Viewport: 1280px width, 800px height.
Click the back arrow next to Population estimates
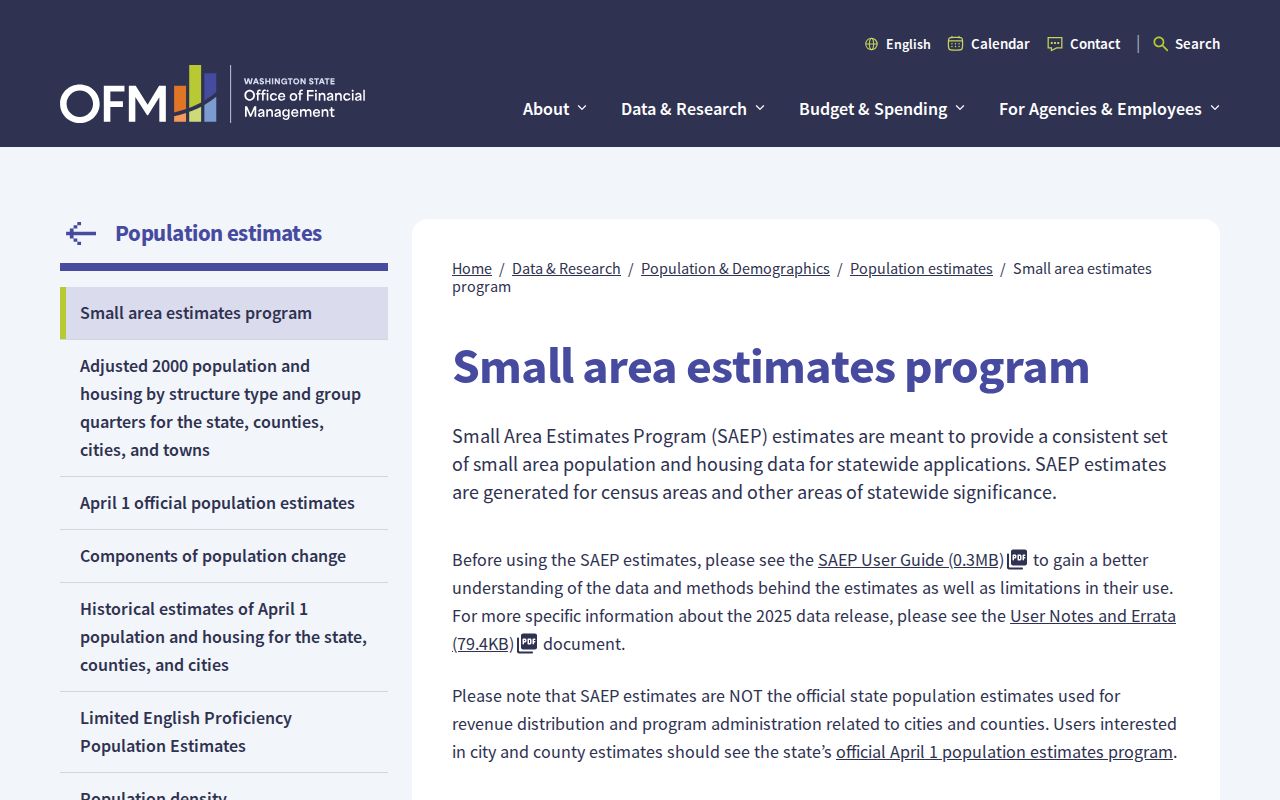click(x=81, y=234)
